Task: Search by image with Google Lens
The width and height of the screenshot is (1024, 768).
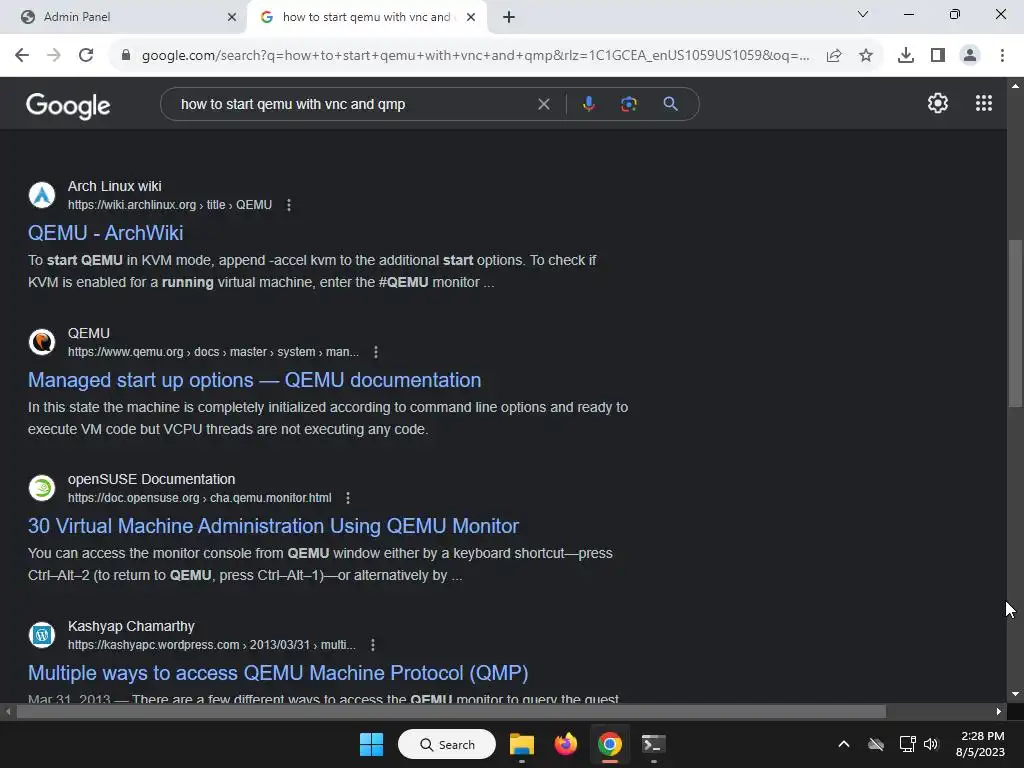Action: [x=628, y=104]
